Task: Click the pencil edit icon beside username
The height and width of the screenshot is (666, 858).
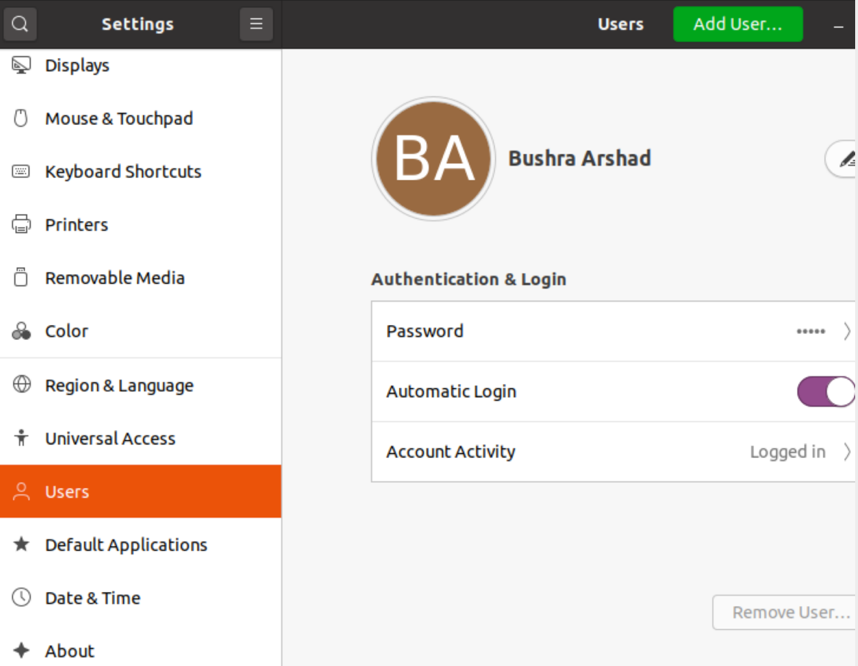Action: click(x=845, y=159)
